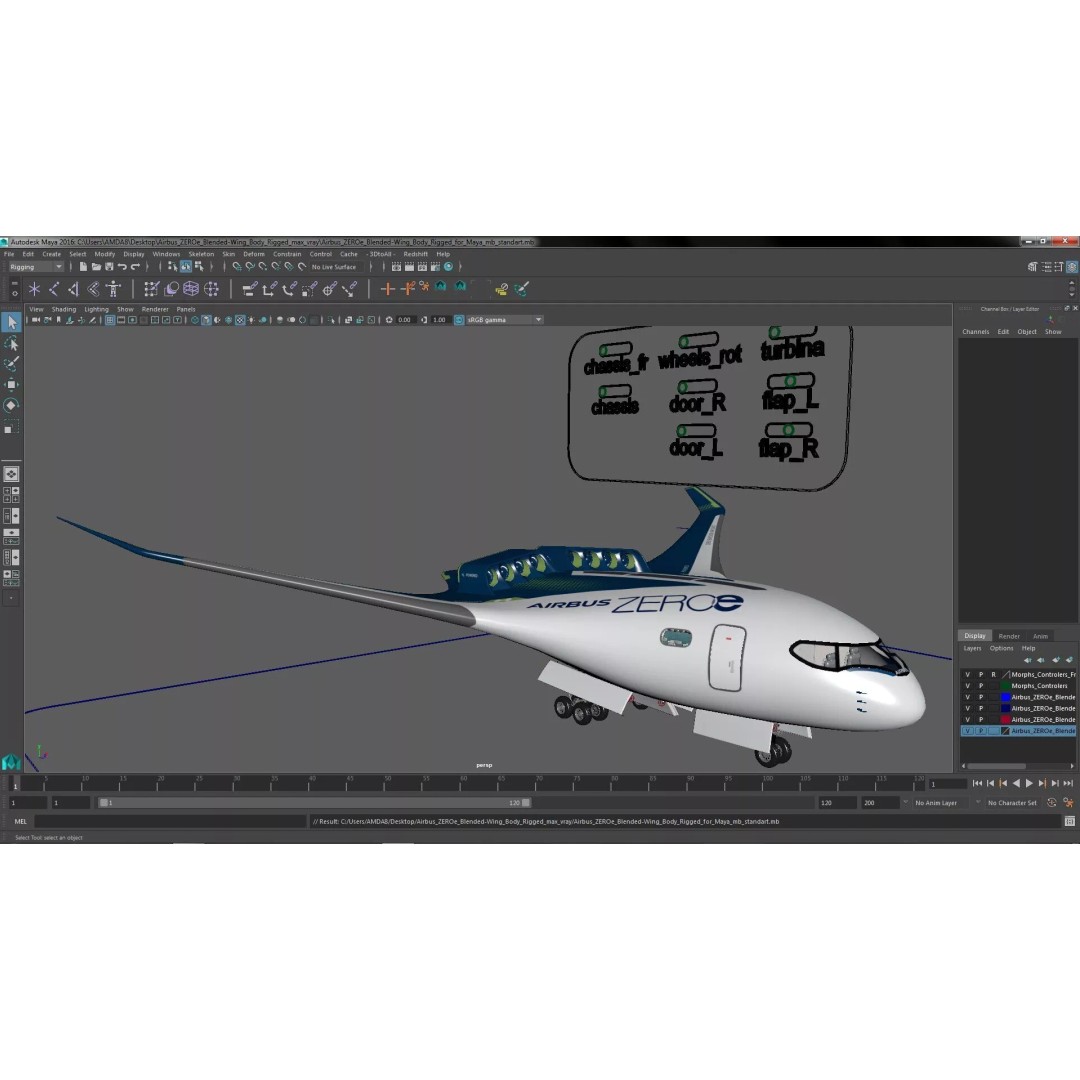Select the arrow Select tool

click(x=11, y=322)
